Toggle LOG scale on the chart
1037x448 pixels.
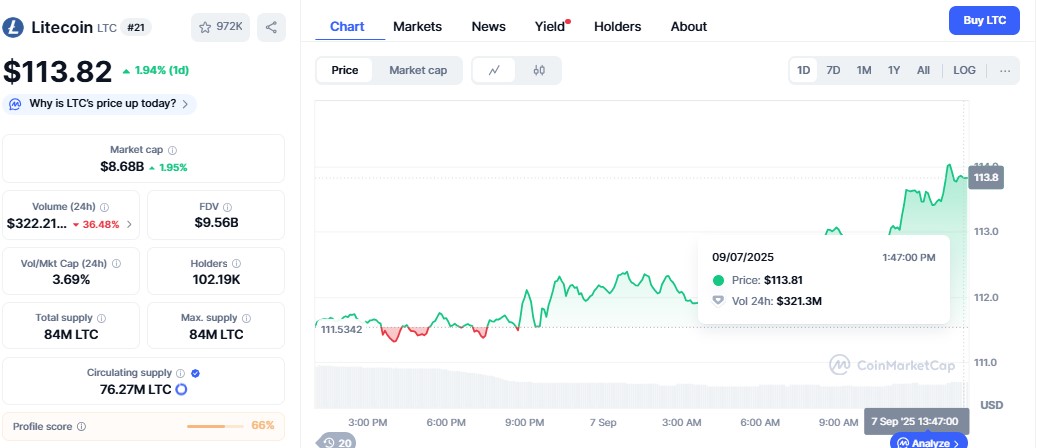(964, 70)
